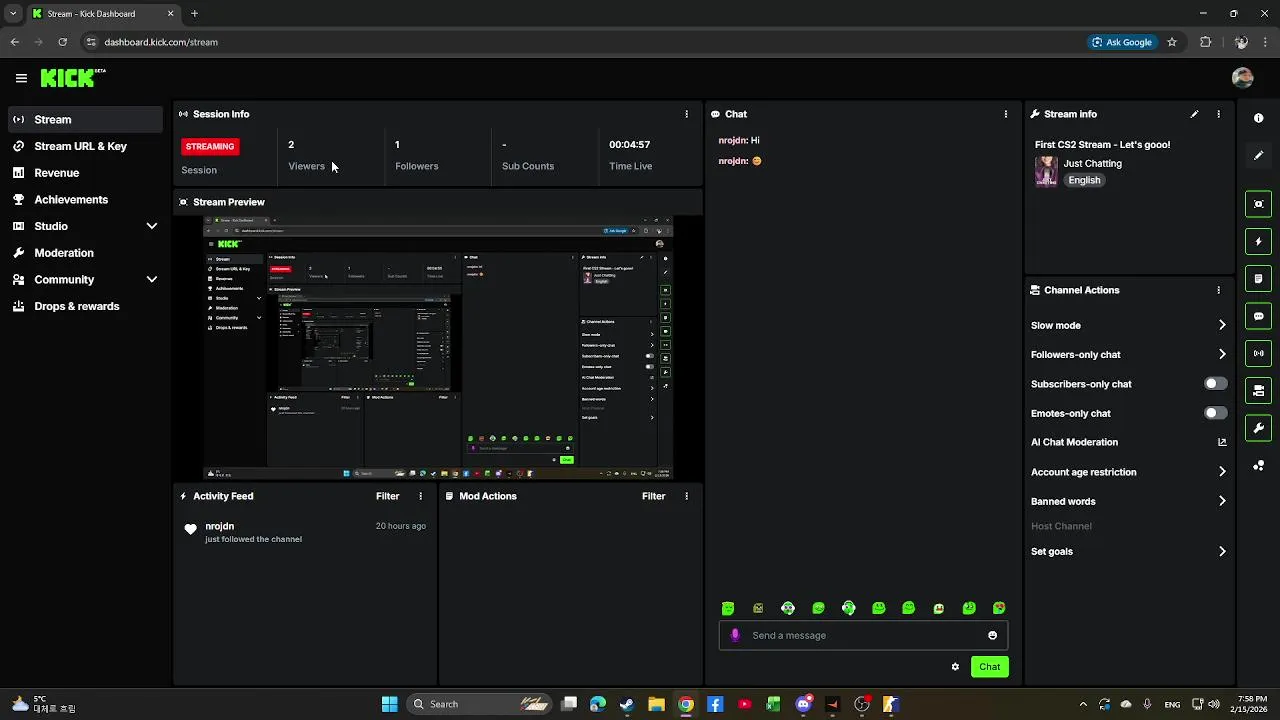Open Session Info three-dot menu
The width and height of the screenshot is (1280, 720).
[686, 114]
